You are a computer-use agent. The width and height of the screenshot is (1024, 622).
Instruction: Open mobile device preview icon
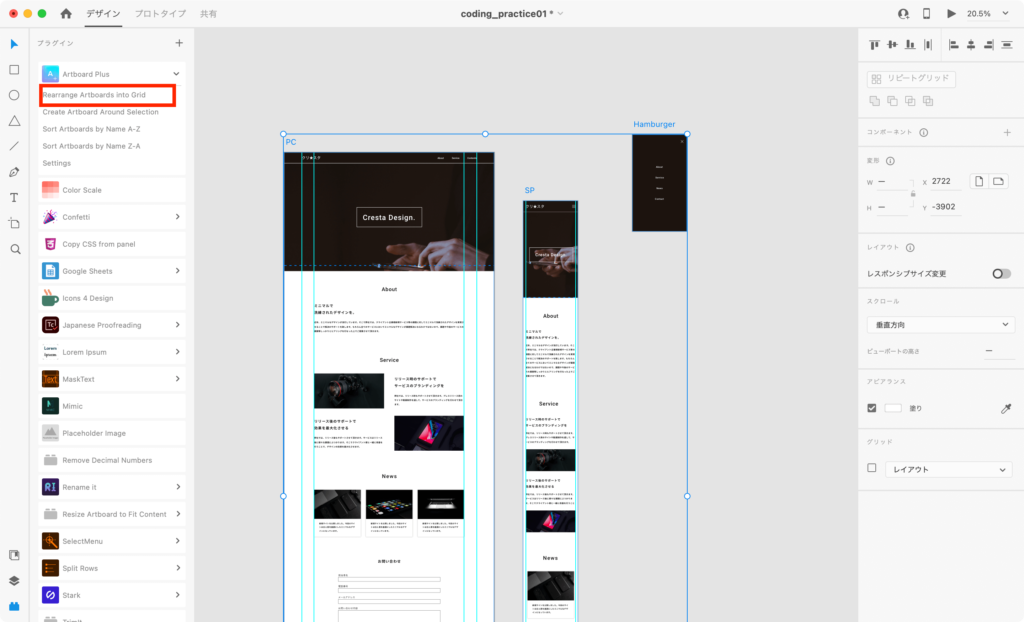pos(926,13)
